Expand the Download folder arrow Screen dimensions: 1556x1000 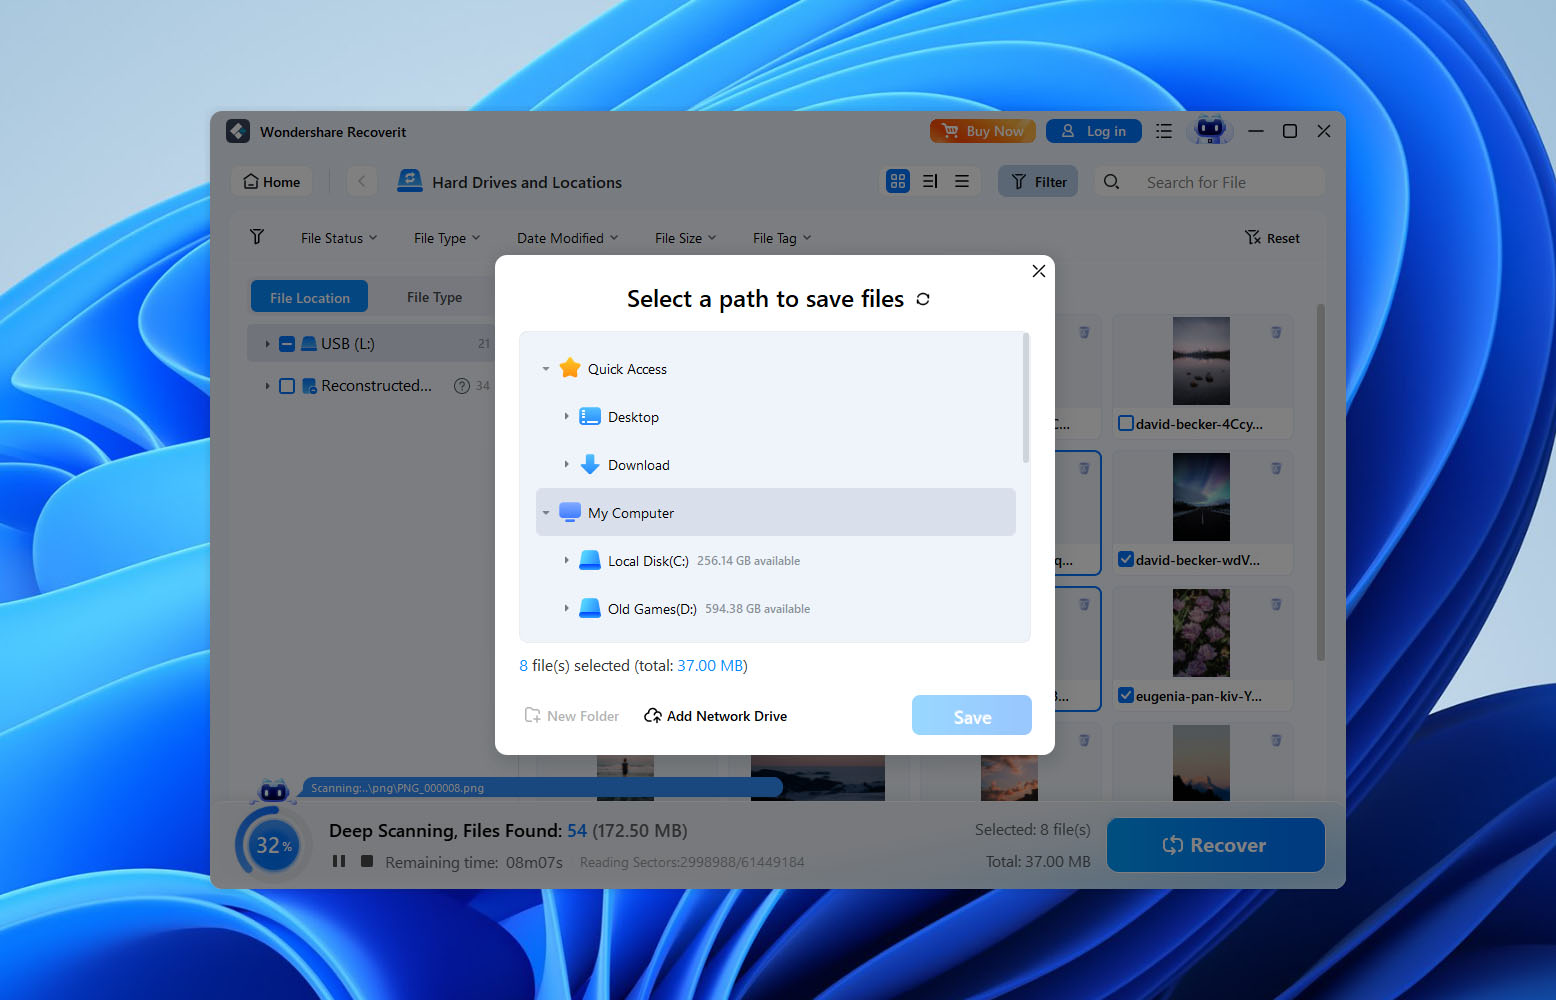coord(566,464)
